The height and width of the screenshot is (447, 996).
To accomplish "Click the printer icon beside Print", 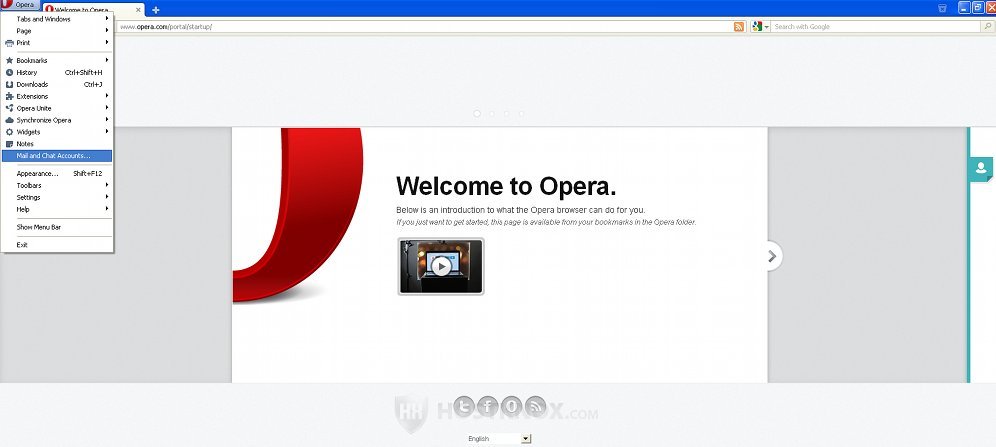I will click(10, 43).
